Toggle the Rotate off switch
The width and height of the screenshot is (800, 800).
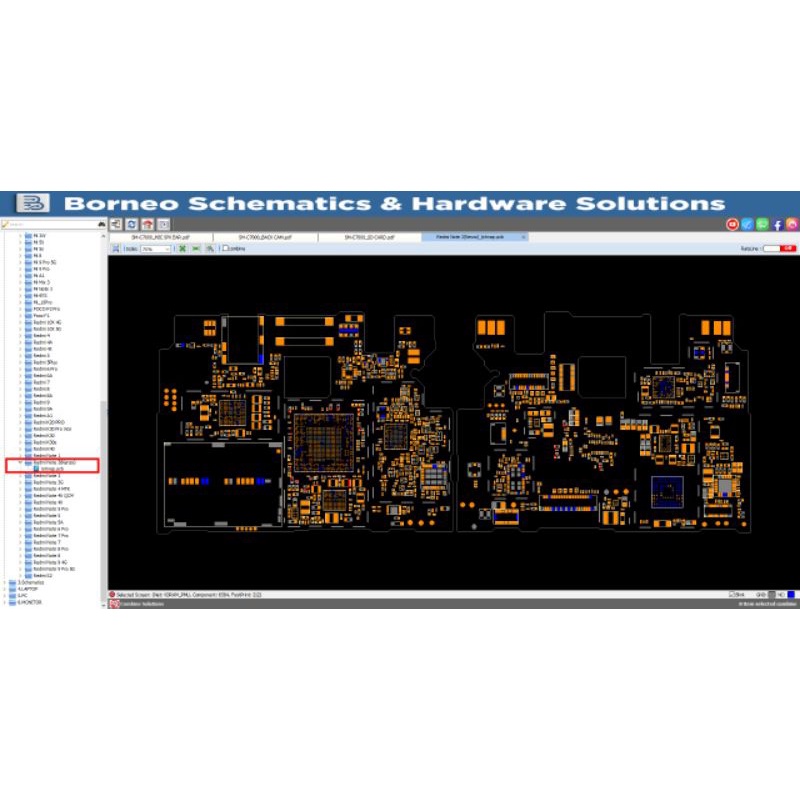point(780,248)
